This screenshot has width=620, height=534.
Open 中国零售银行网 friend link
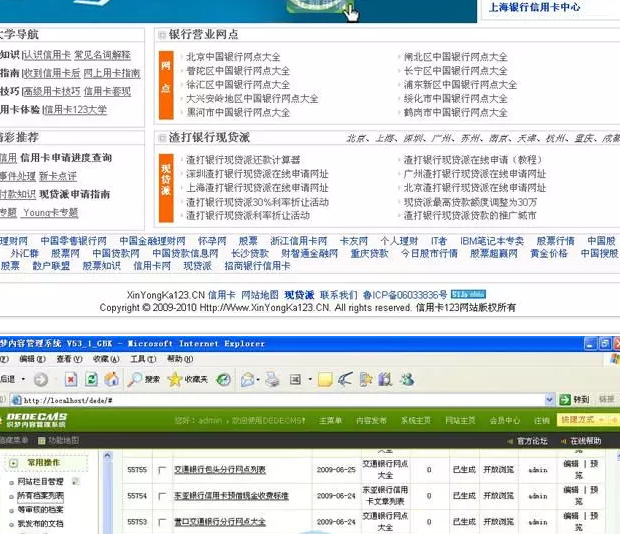(74, 241)
